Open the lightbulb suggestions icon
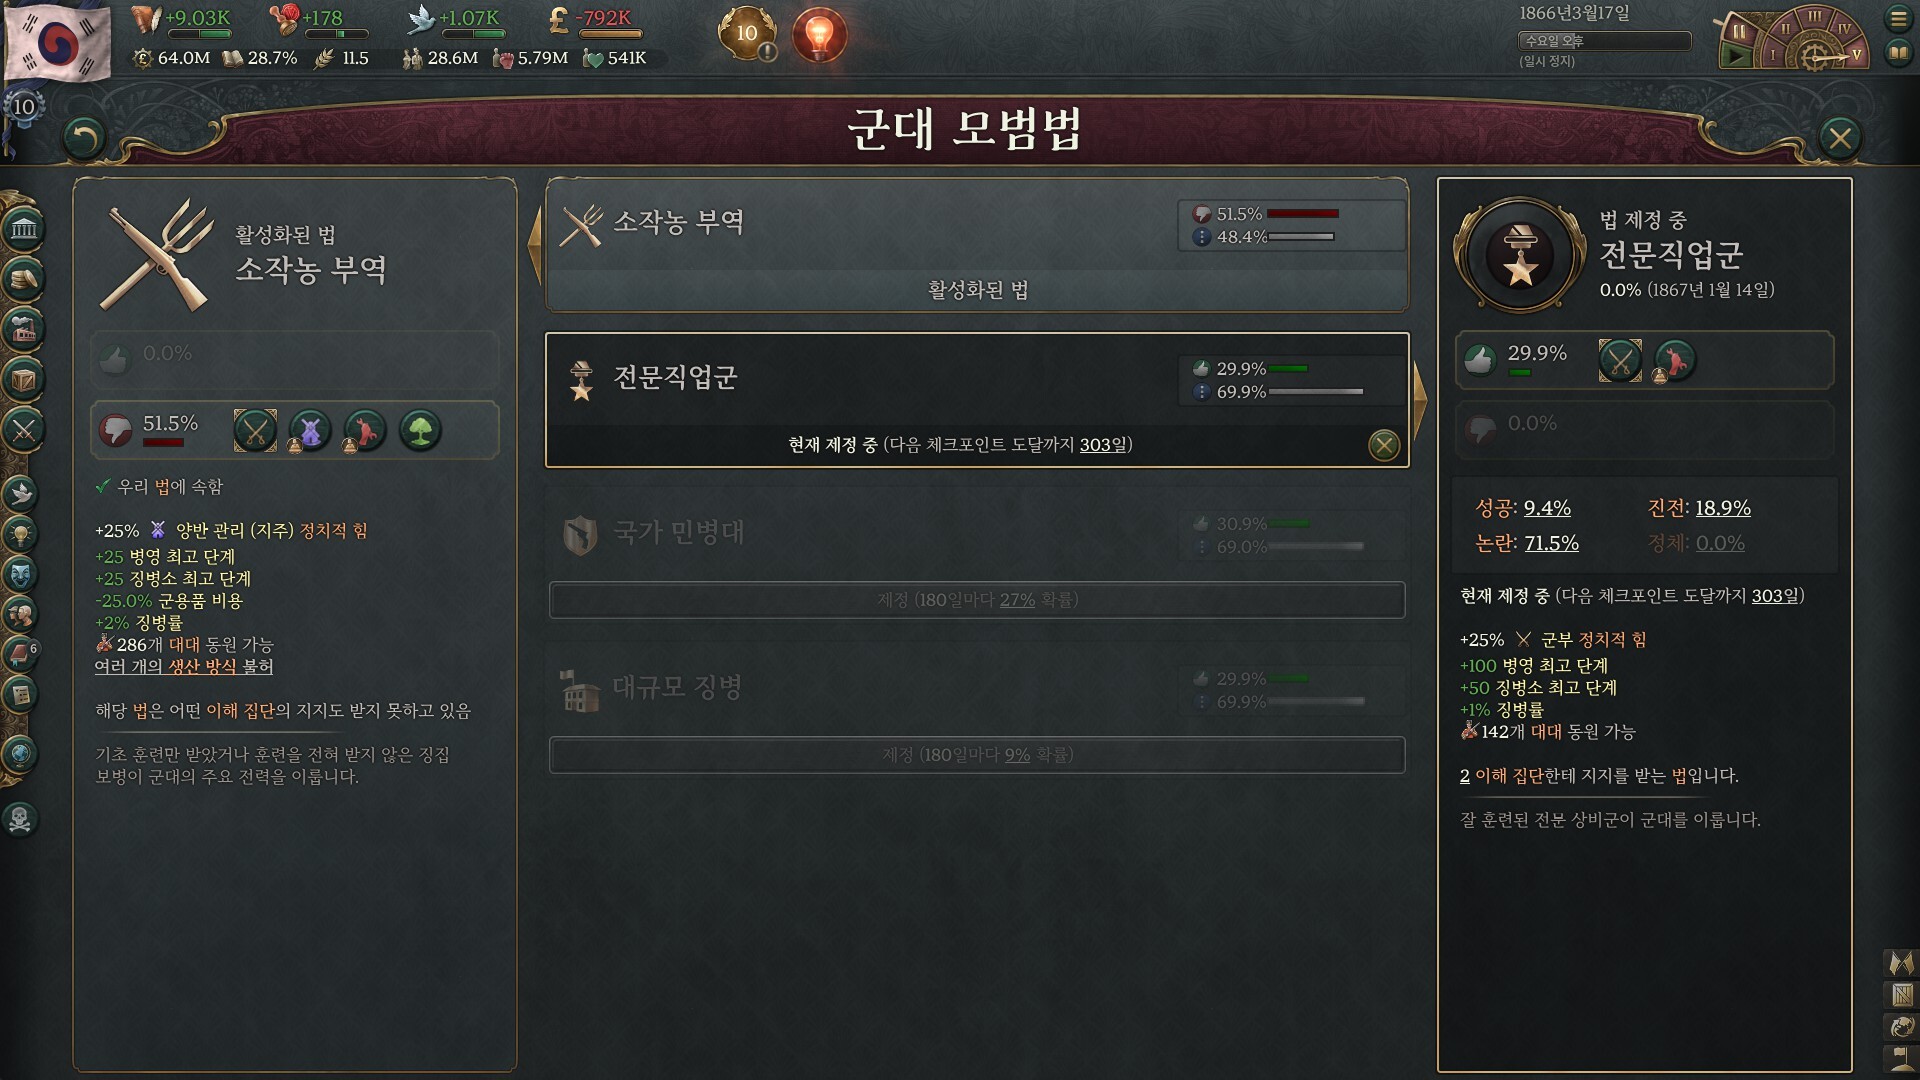This screenshot has width=1920, height=1080. [819, 35]
